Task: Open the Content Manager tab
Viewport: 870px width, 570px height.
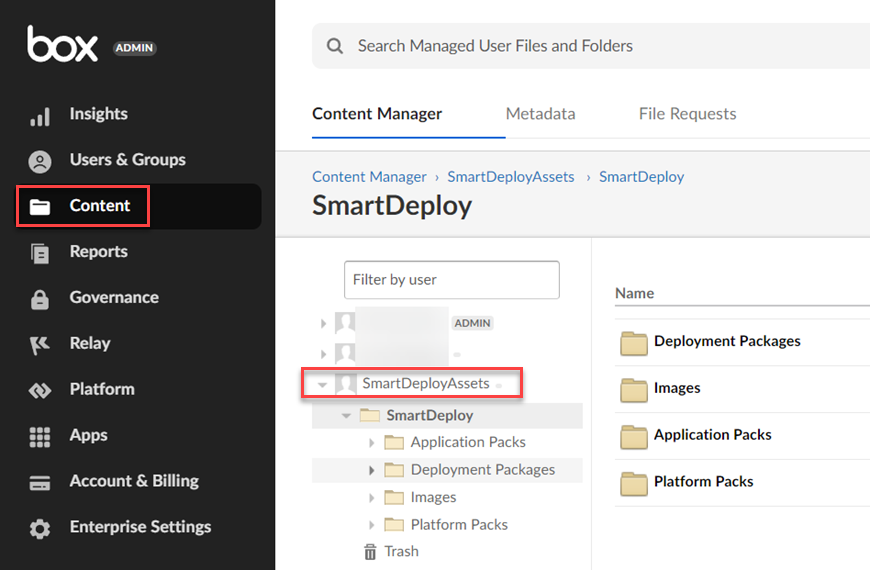Action: [x=377, y=114]
